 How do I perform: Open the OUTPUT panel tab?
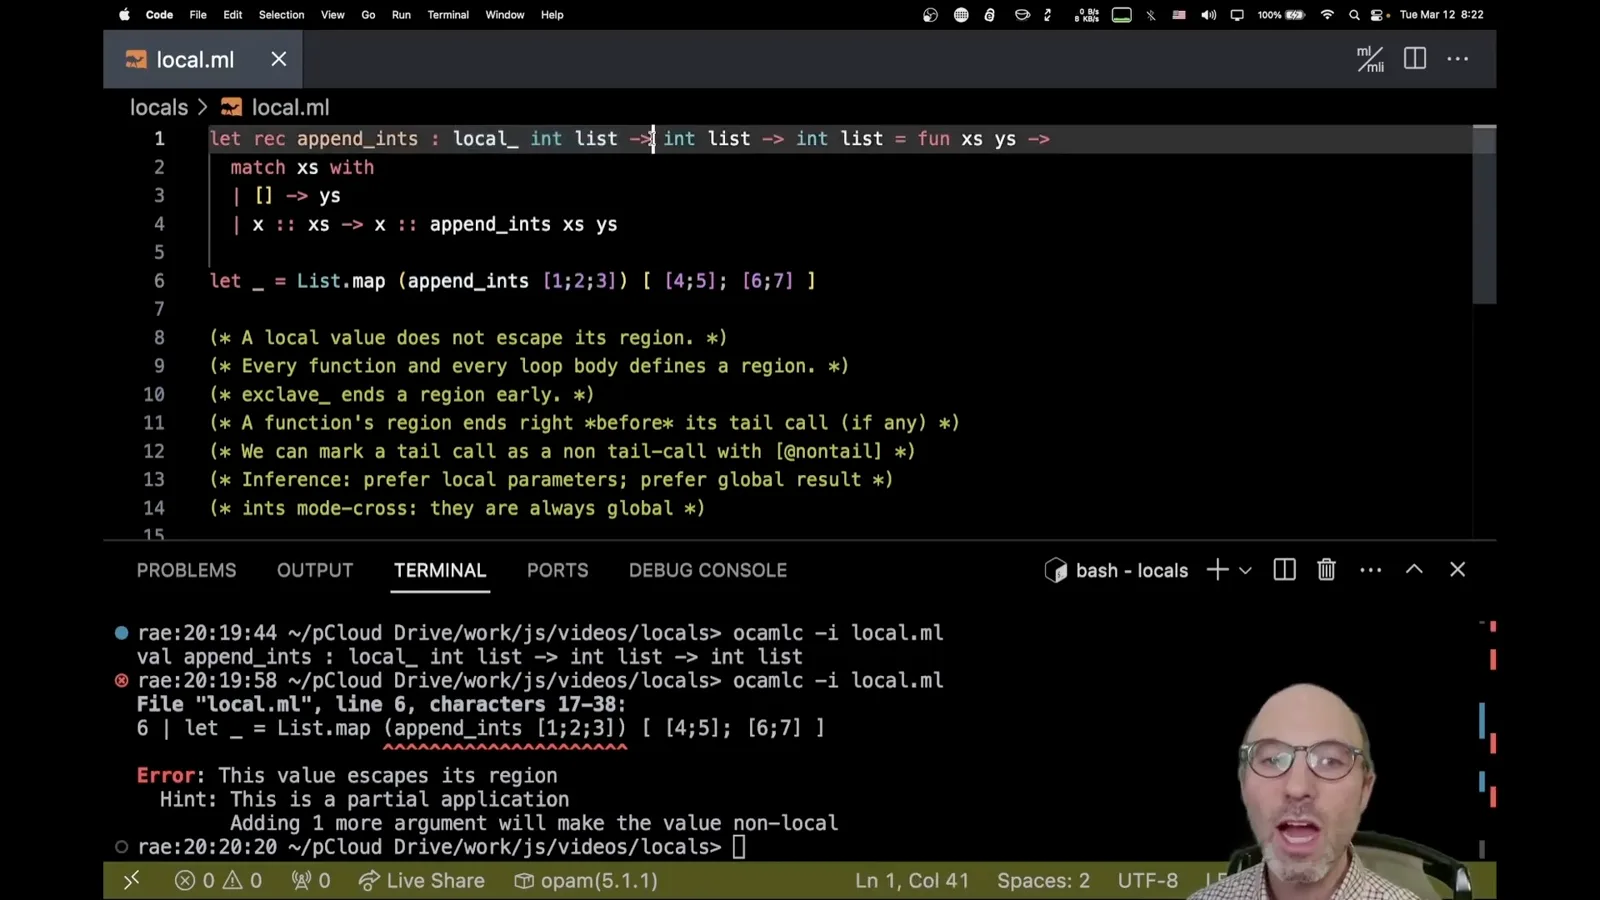point(315,570)
